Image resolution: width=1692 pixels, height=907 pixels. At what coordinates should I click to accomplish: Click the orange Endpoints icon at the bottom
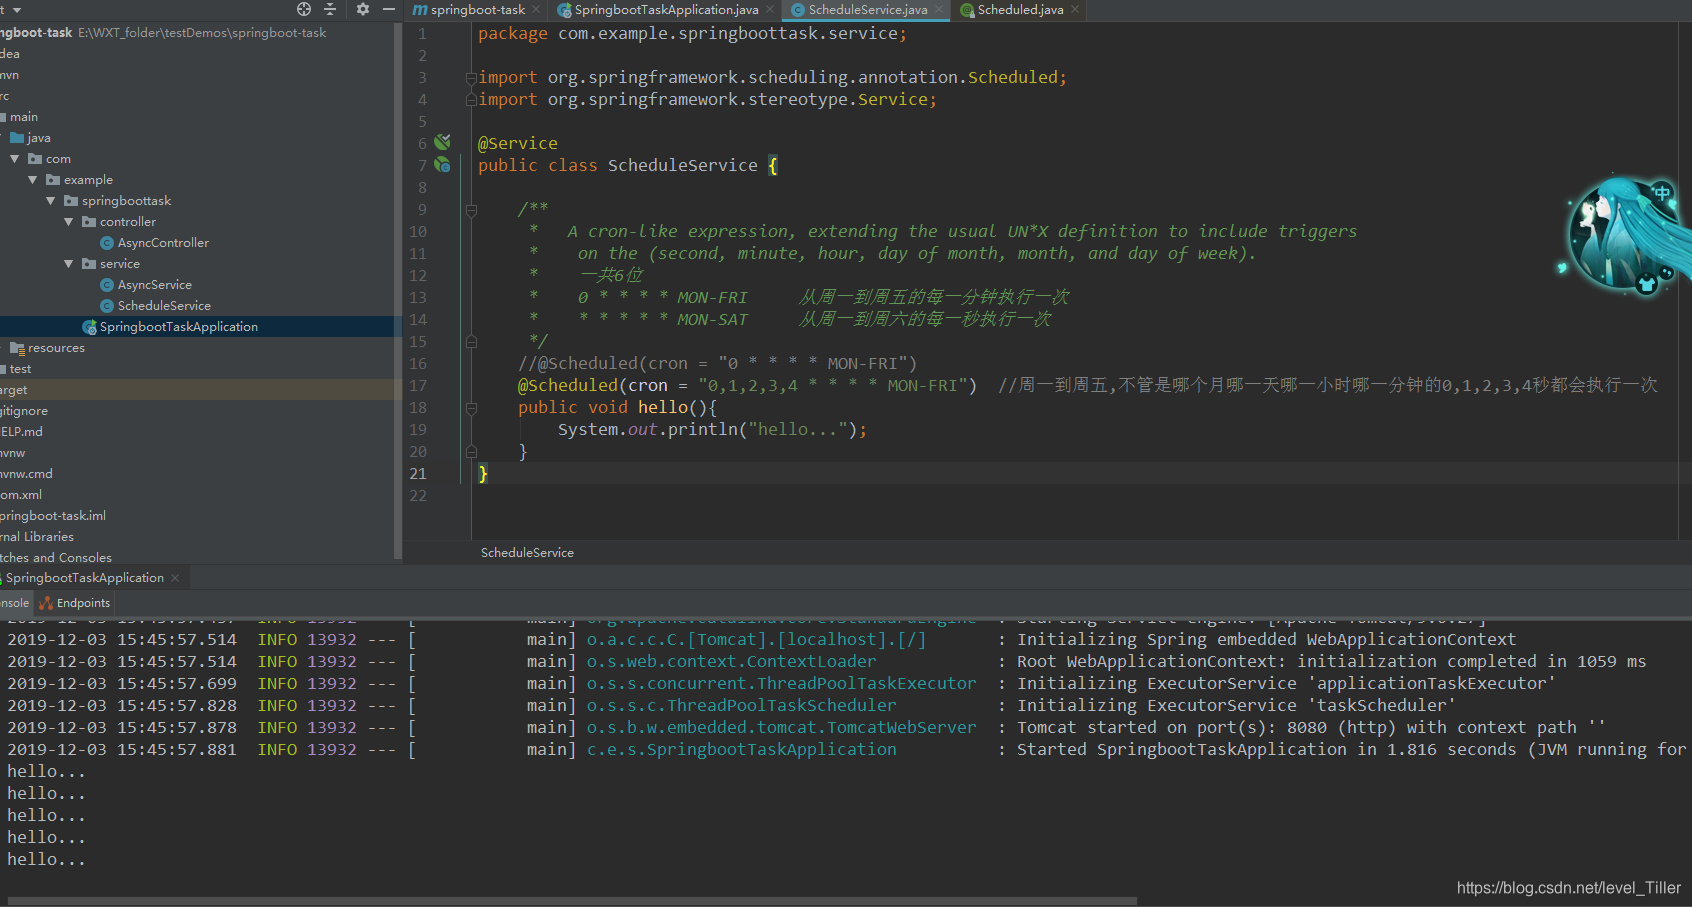[x=46, y=603]
